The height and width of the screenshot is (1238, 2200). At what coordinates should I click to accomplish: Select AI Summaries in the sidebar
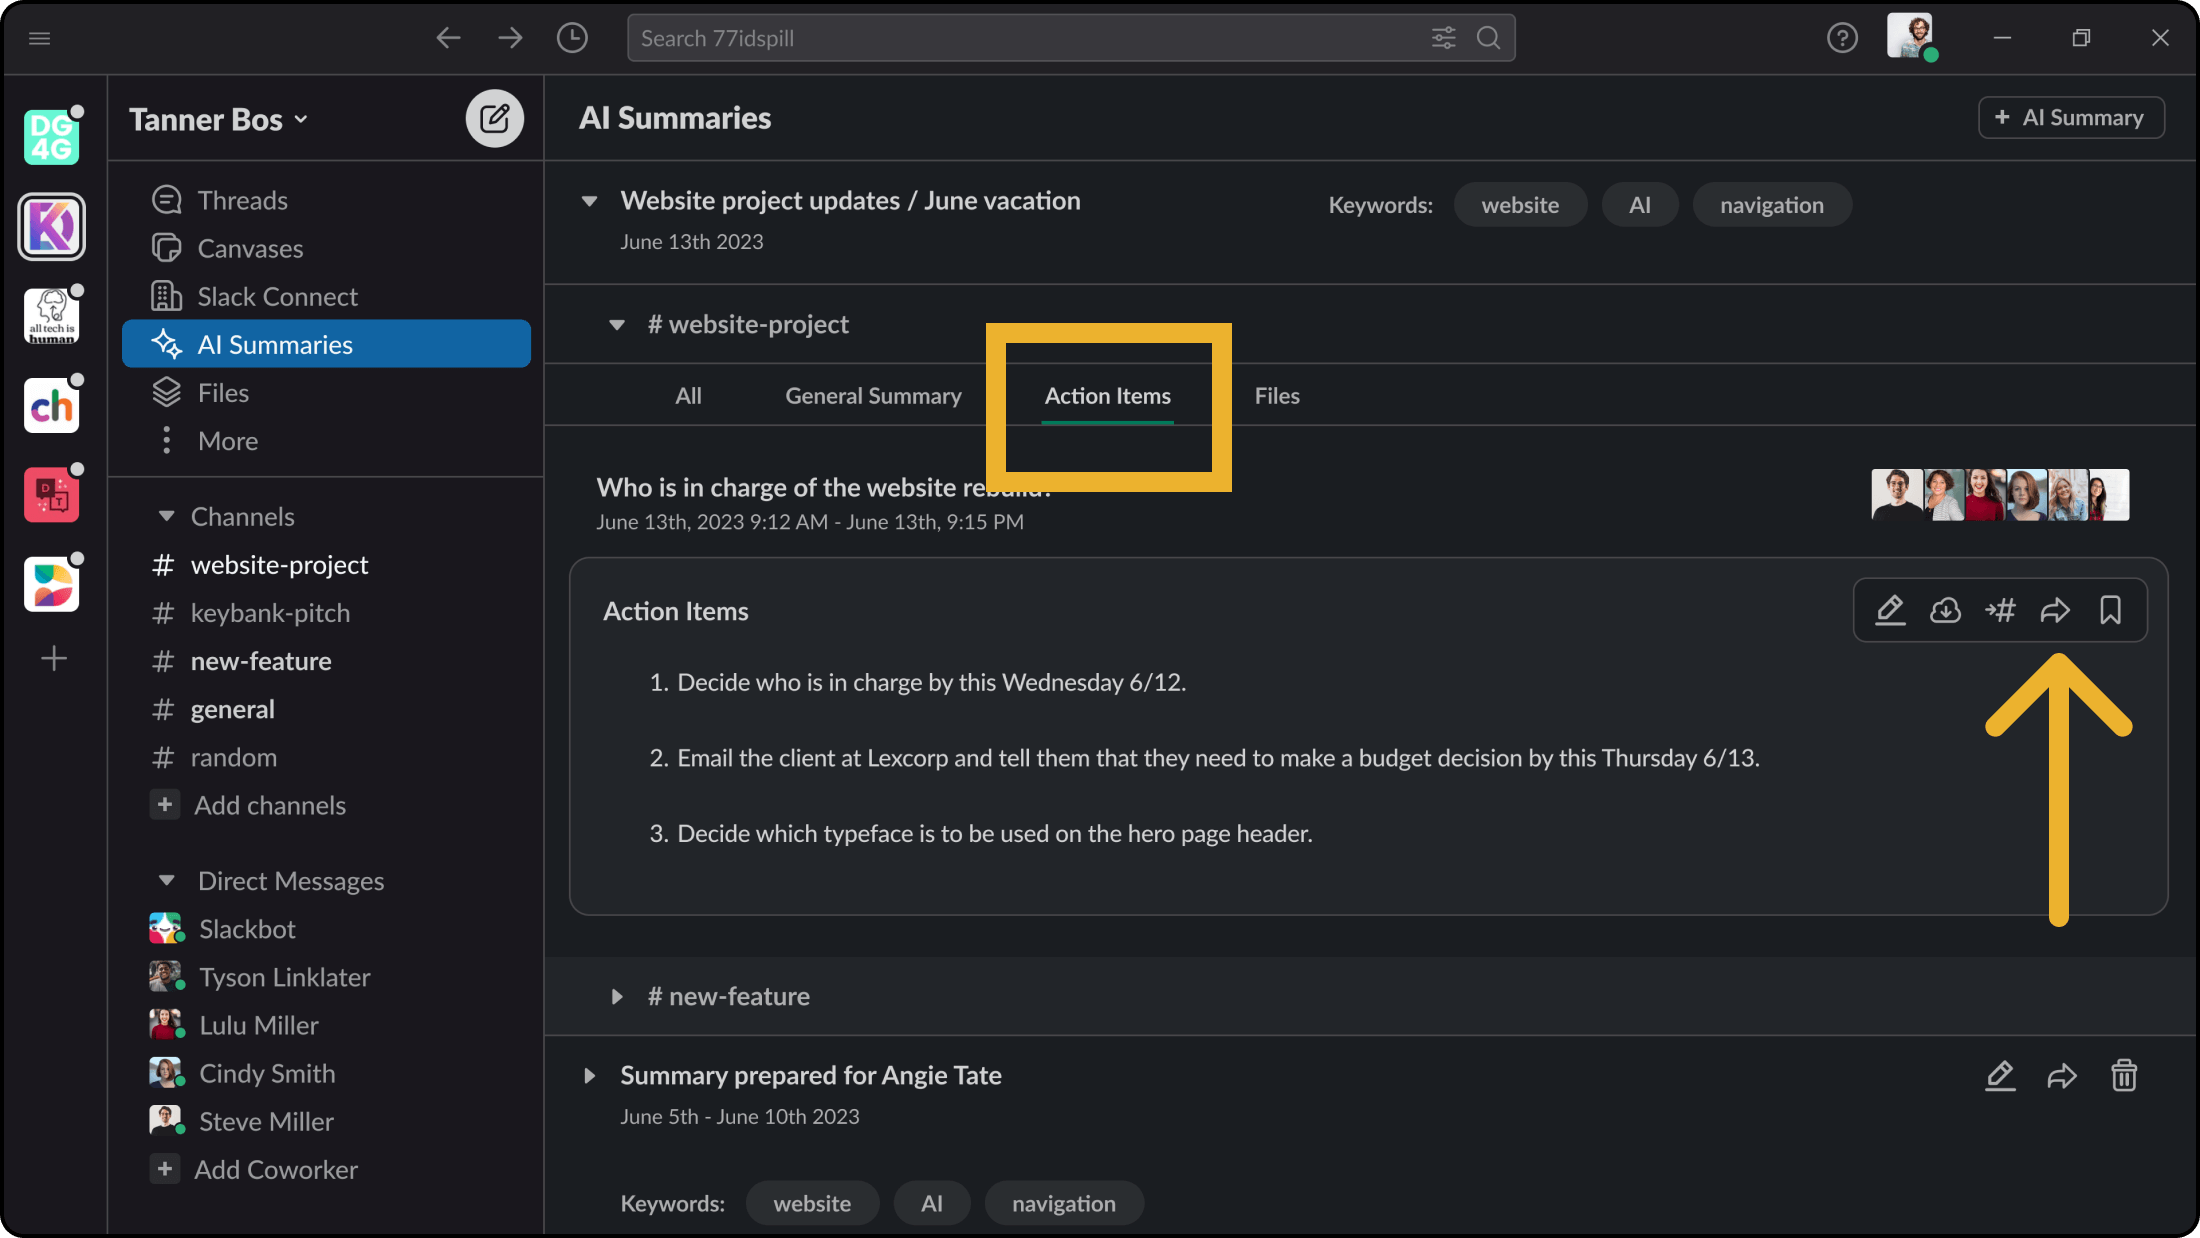click(326, 344)
